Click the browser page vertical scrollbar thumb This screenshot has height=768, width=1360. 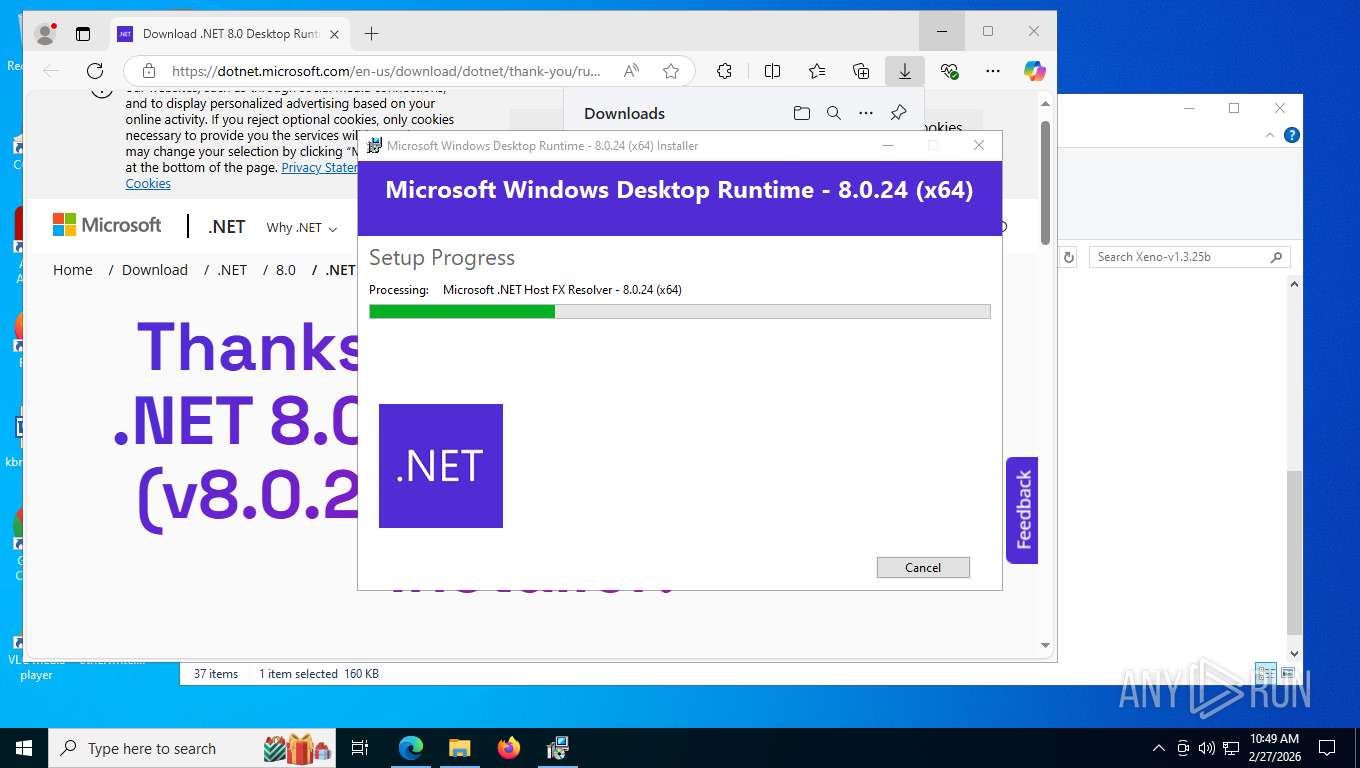1045,183
